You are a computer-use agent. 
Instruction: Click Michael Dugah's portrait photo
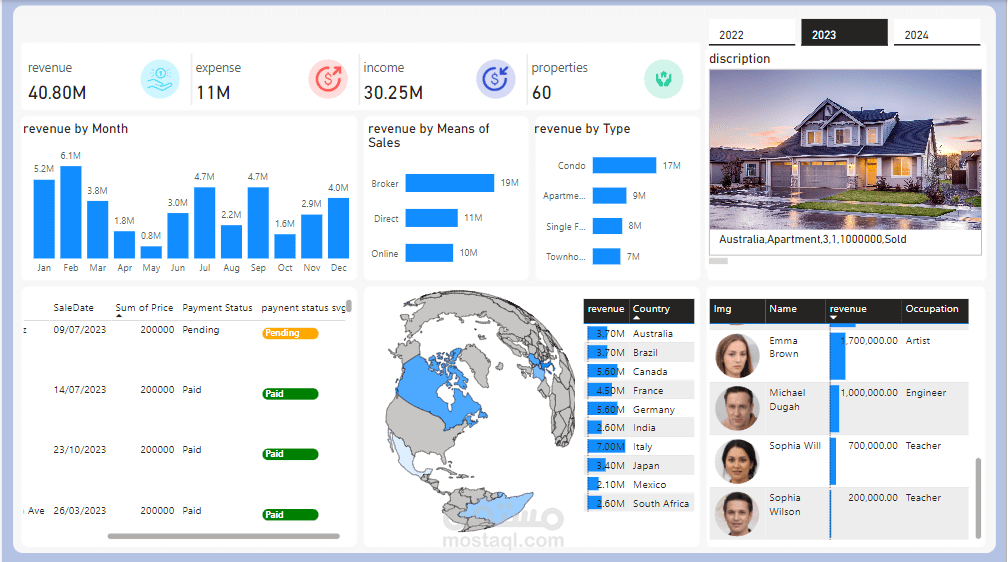tap(737, 408)
